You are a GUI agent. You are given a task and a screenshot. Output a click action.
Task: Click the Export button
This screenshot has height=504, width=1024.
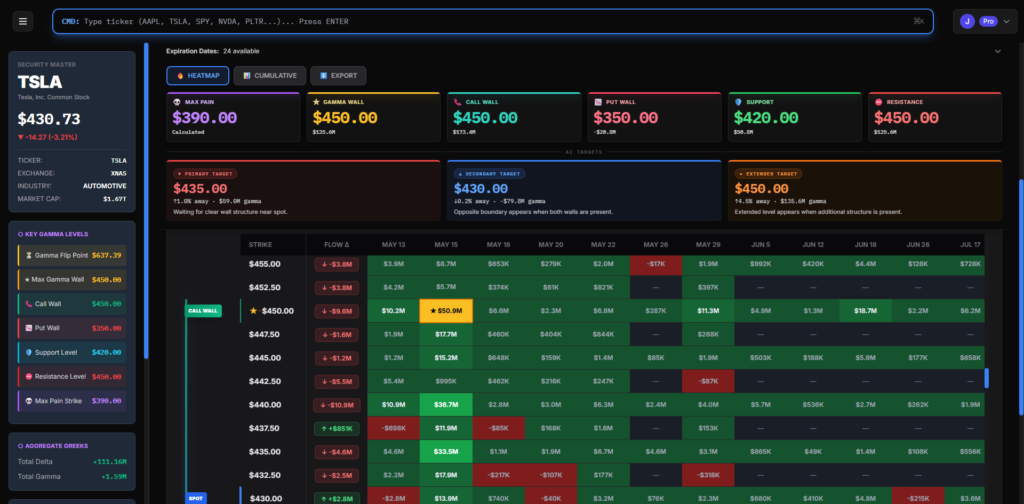pyautogui.click(x=338, y=76)
